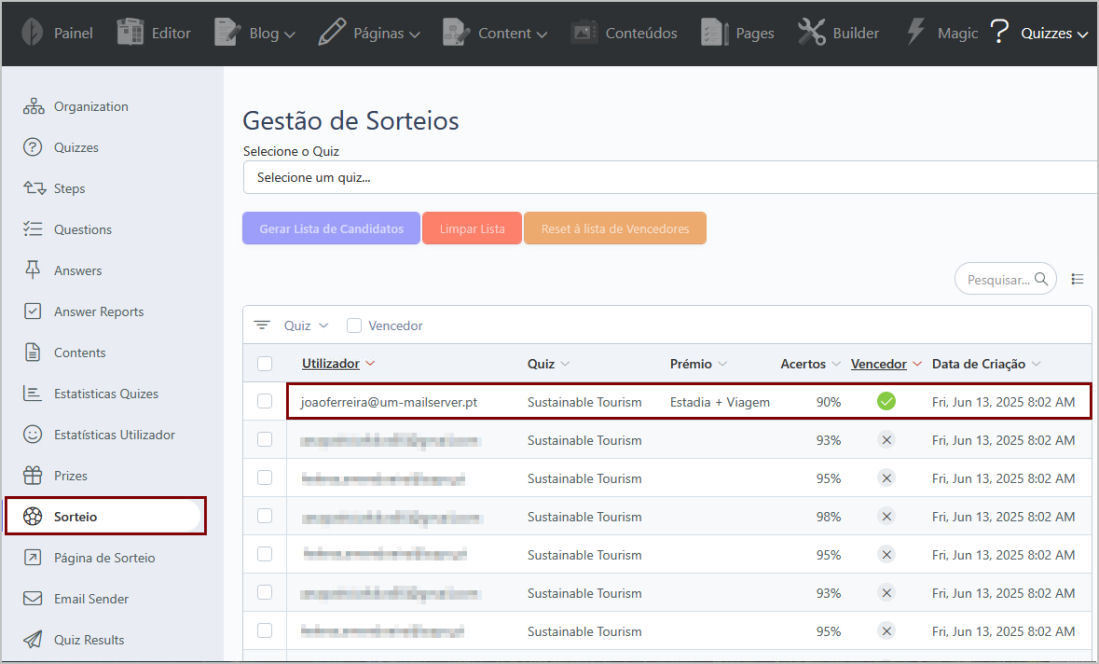Check the joaoferreira@um-mailserver.pt row checkbox
Screen dimensions: 1099x664
pos(264,401)
